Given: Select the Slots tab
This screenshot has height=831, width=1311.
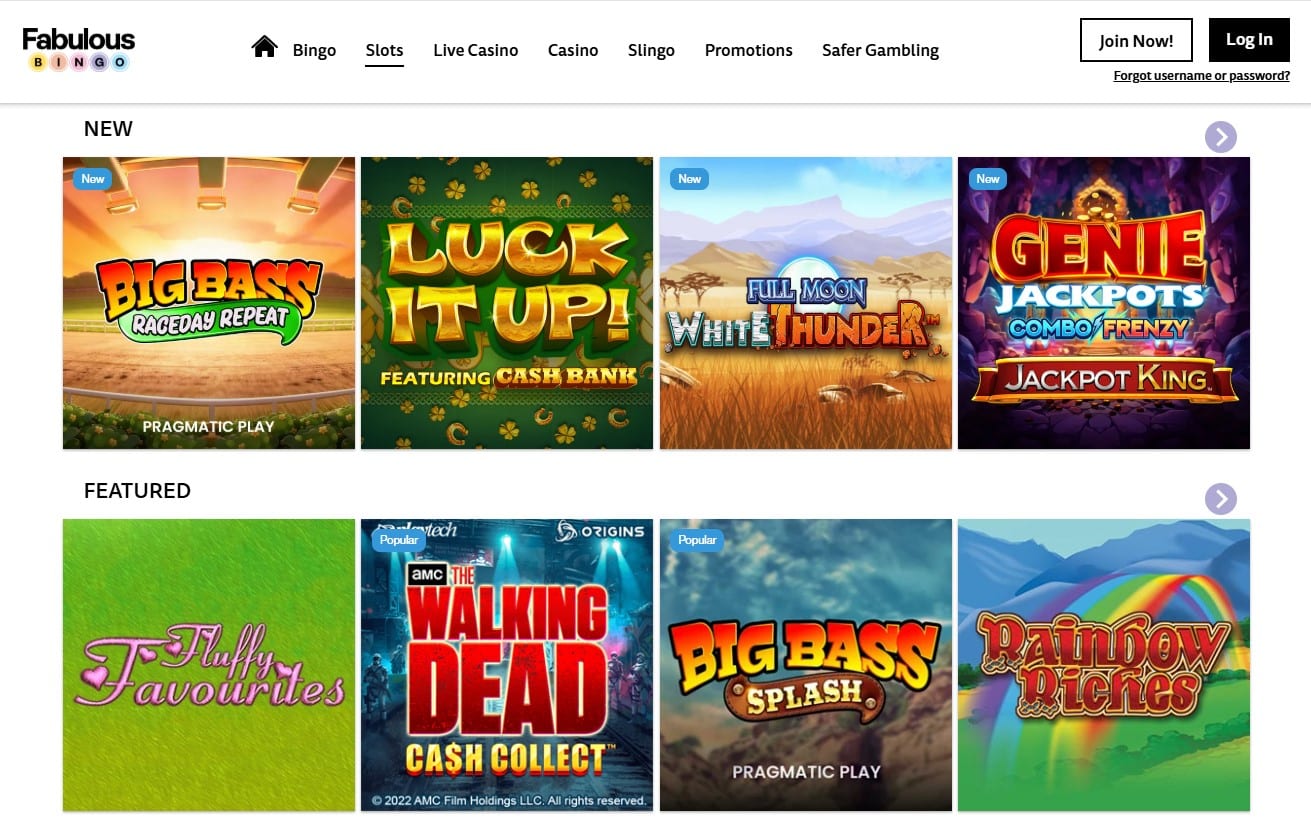Looking at the screenshot, I should tap(384, 50).
